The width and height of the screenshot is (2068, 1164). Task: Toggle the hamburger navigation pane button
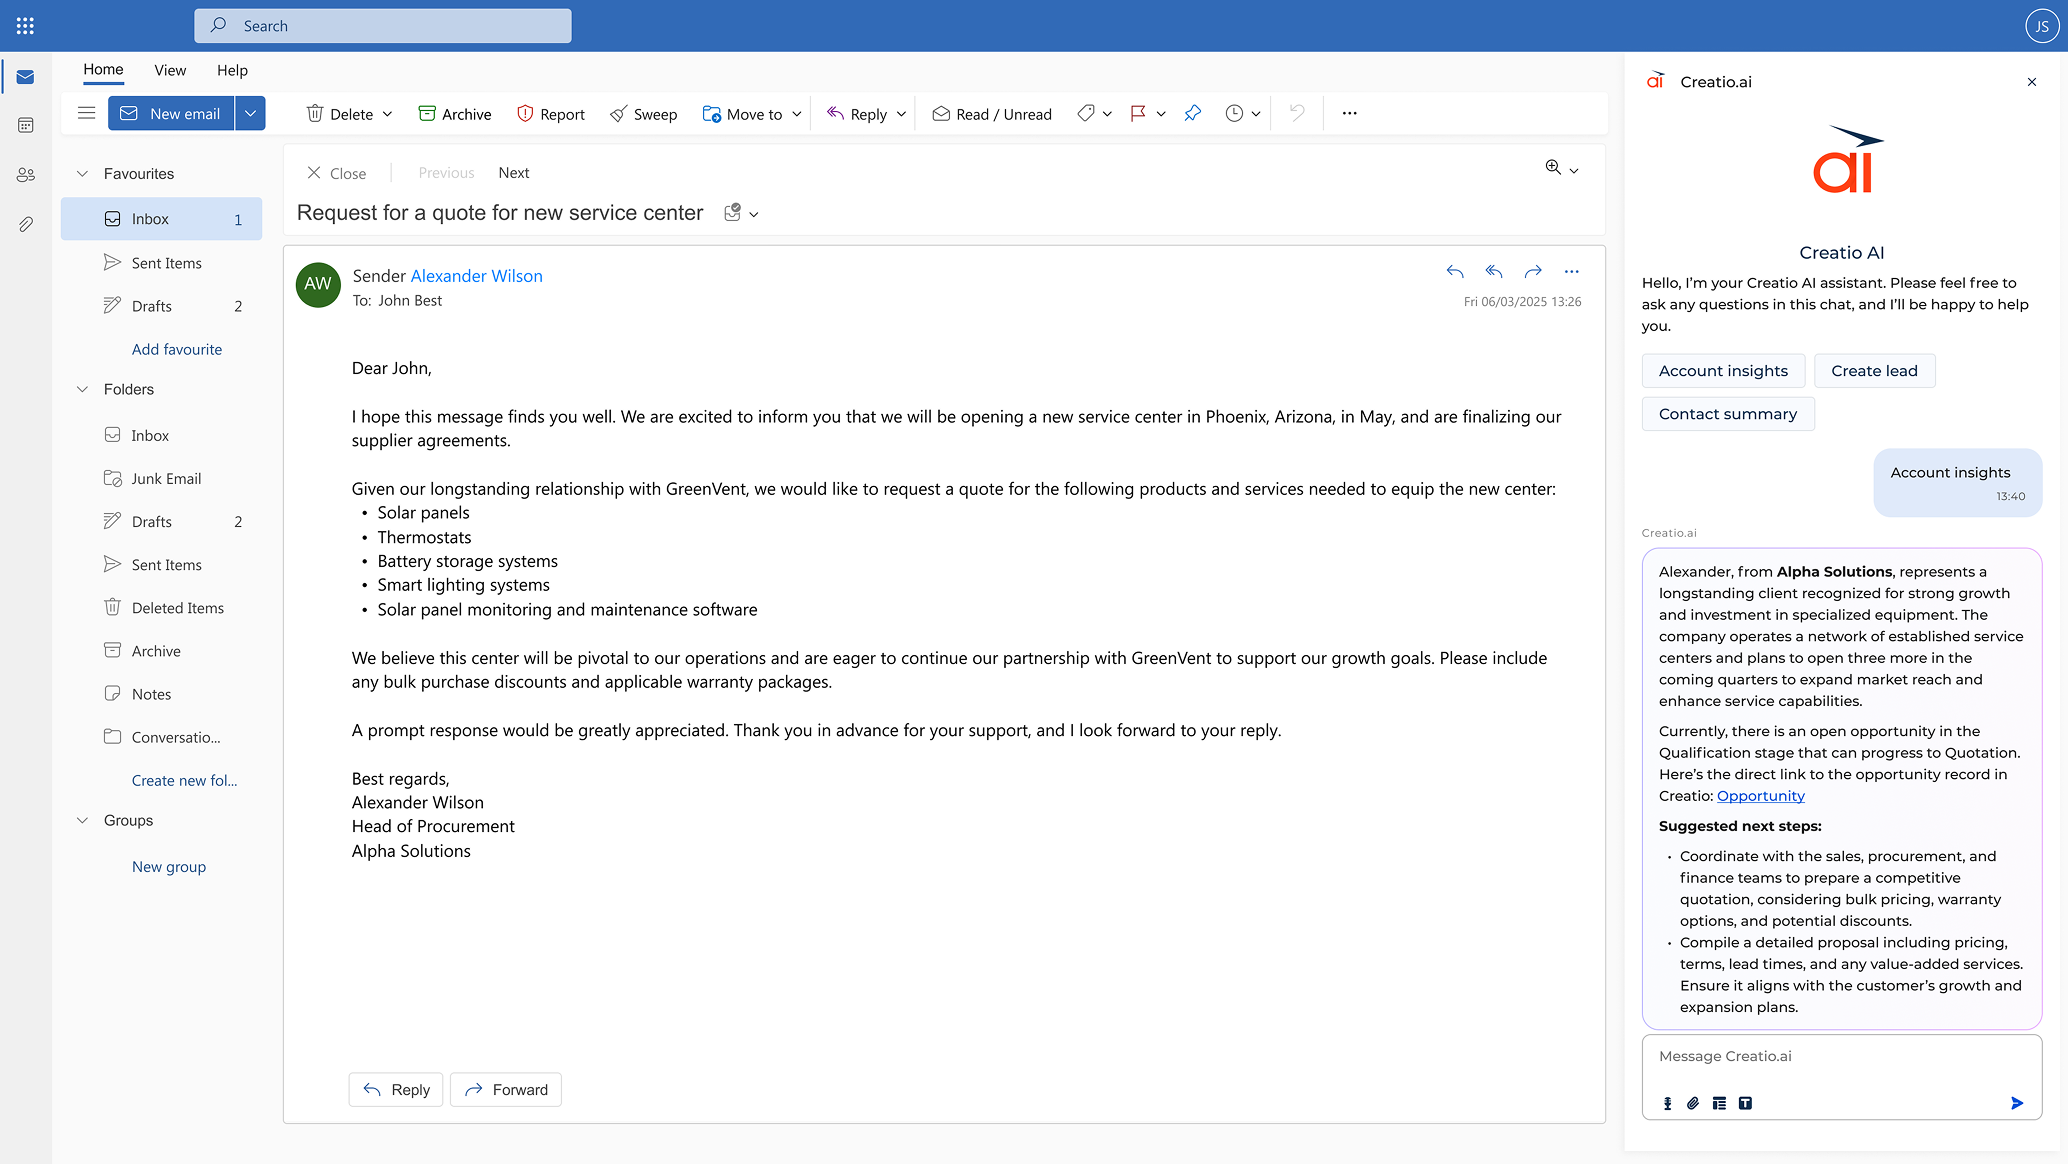[87, 113]
